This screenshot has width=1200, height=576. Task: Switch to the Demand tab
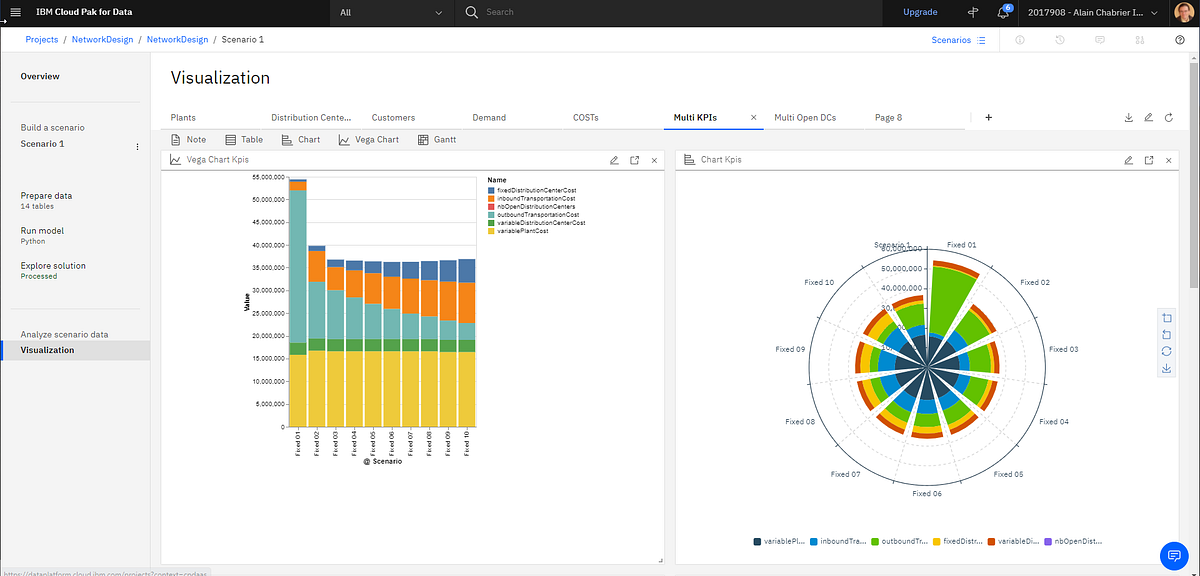pos(489,117)
